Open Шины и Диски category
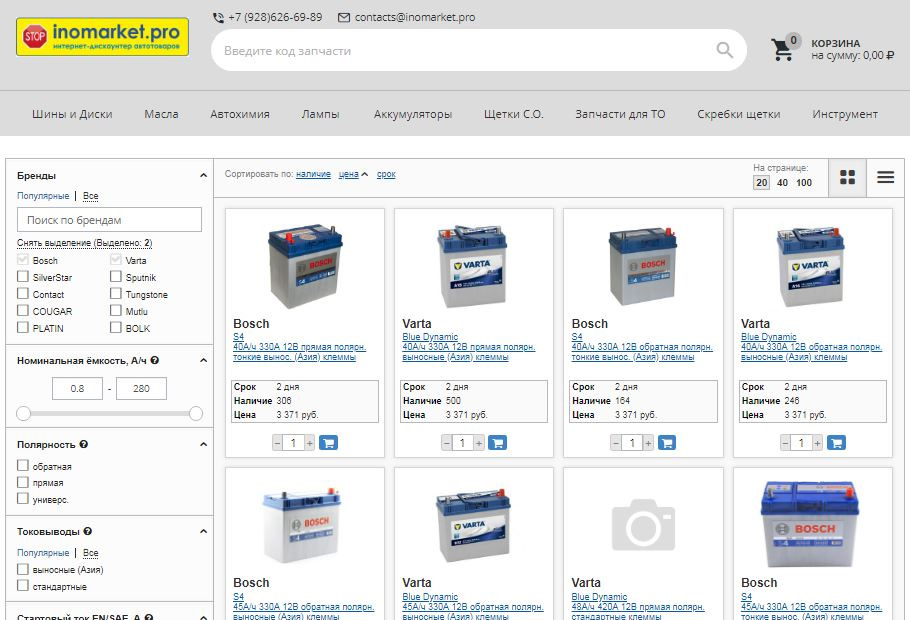910x620 pixels. [72, 114]
